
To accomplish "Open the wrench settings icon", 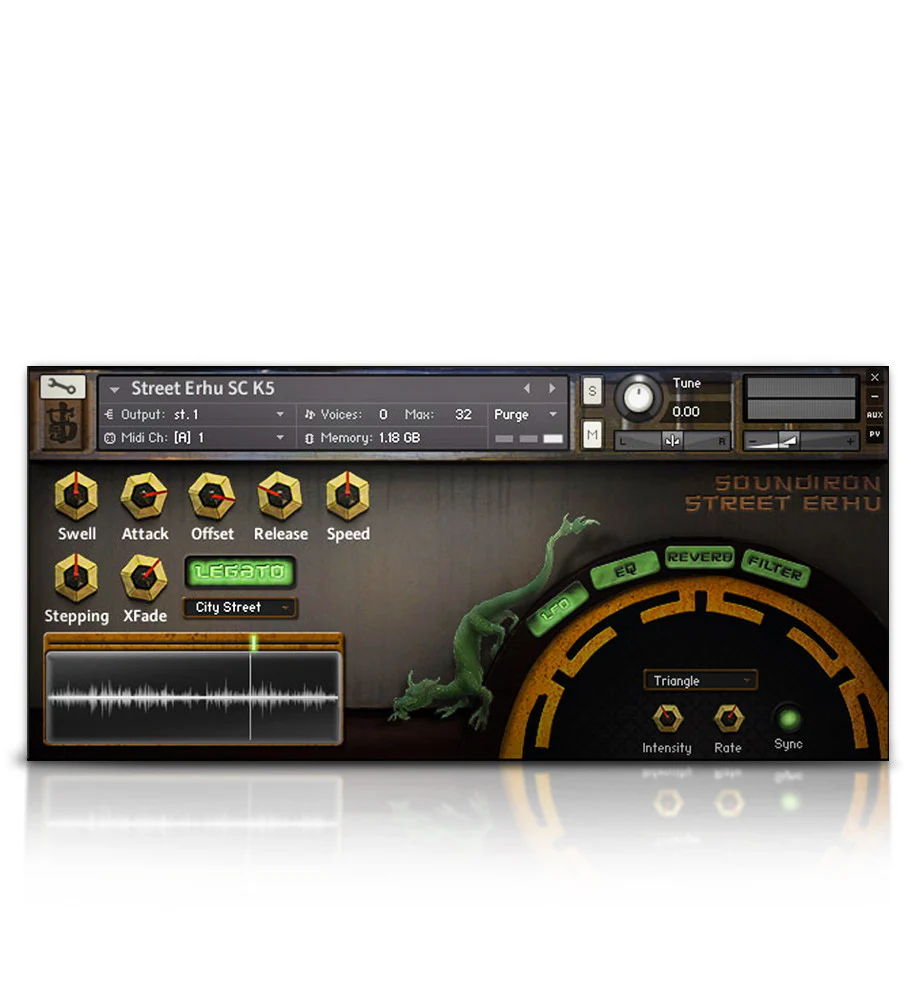I will [62, 388].
